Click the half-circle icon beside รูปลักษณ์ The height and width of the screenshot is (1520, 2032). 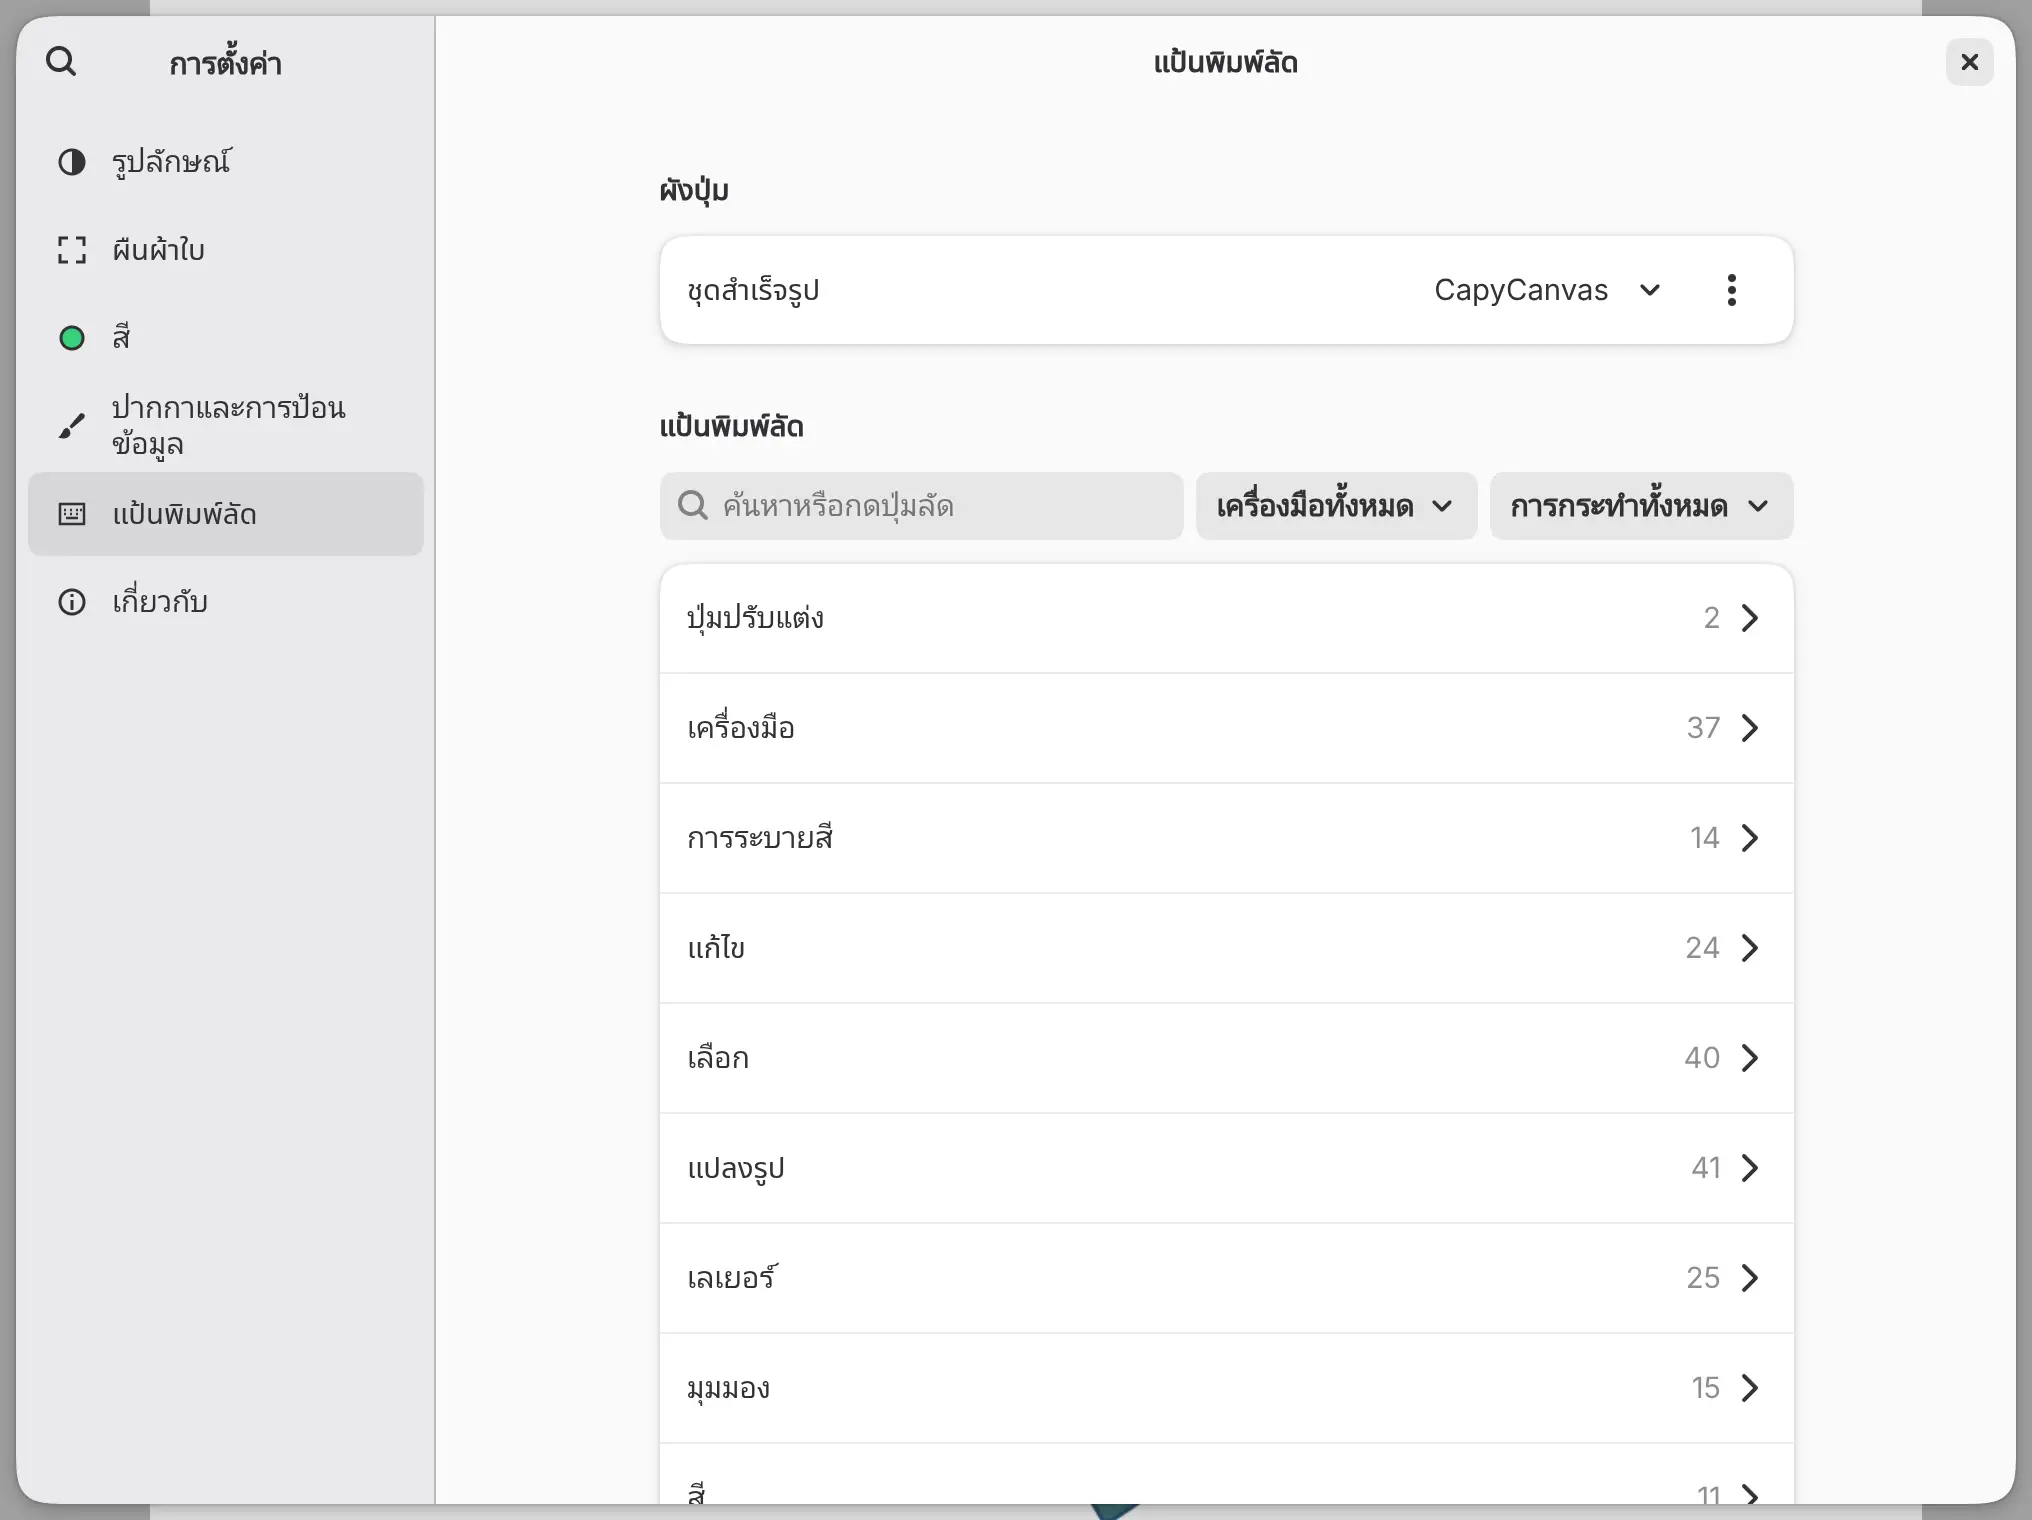tap(72, 162)
